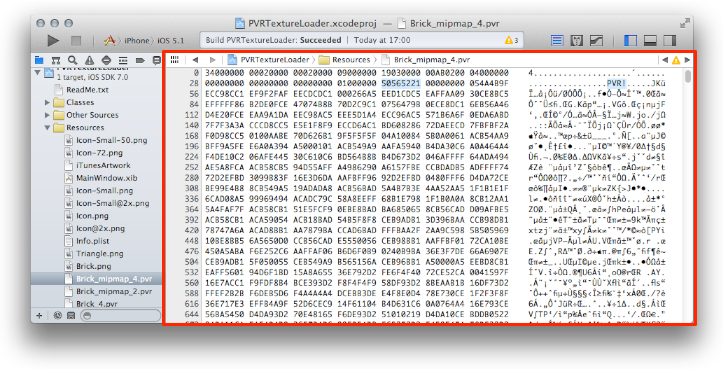Select iTunesArtwork file
The height and width of the screenshot is (369, 723).
[103, 165]
